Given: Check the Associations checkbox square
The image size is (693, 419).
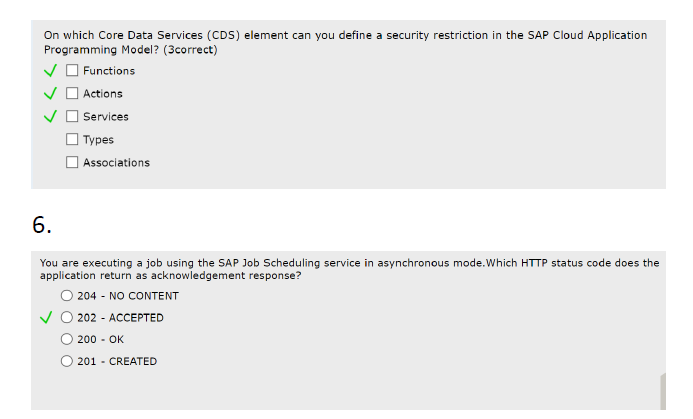Looking at the screenshot, I should [x=72, y=162].
